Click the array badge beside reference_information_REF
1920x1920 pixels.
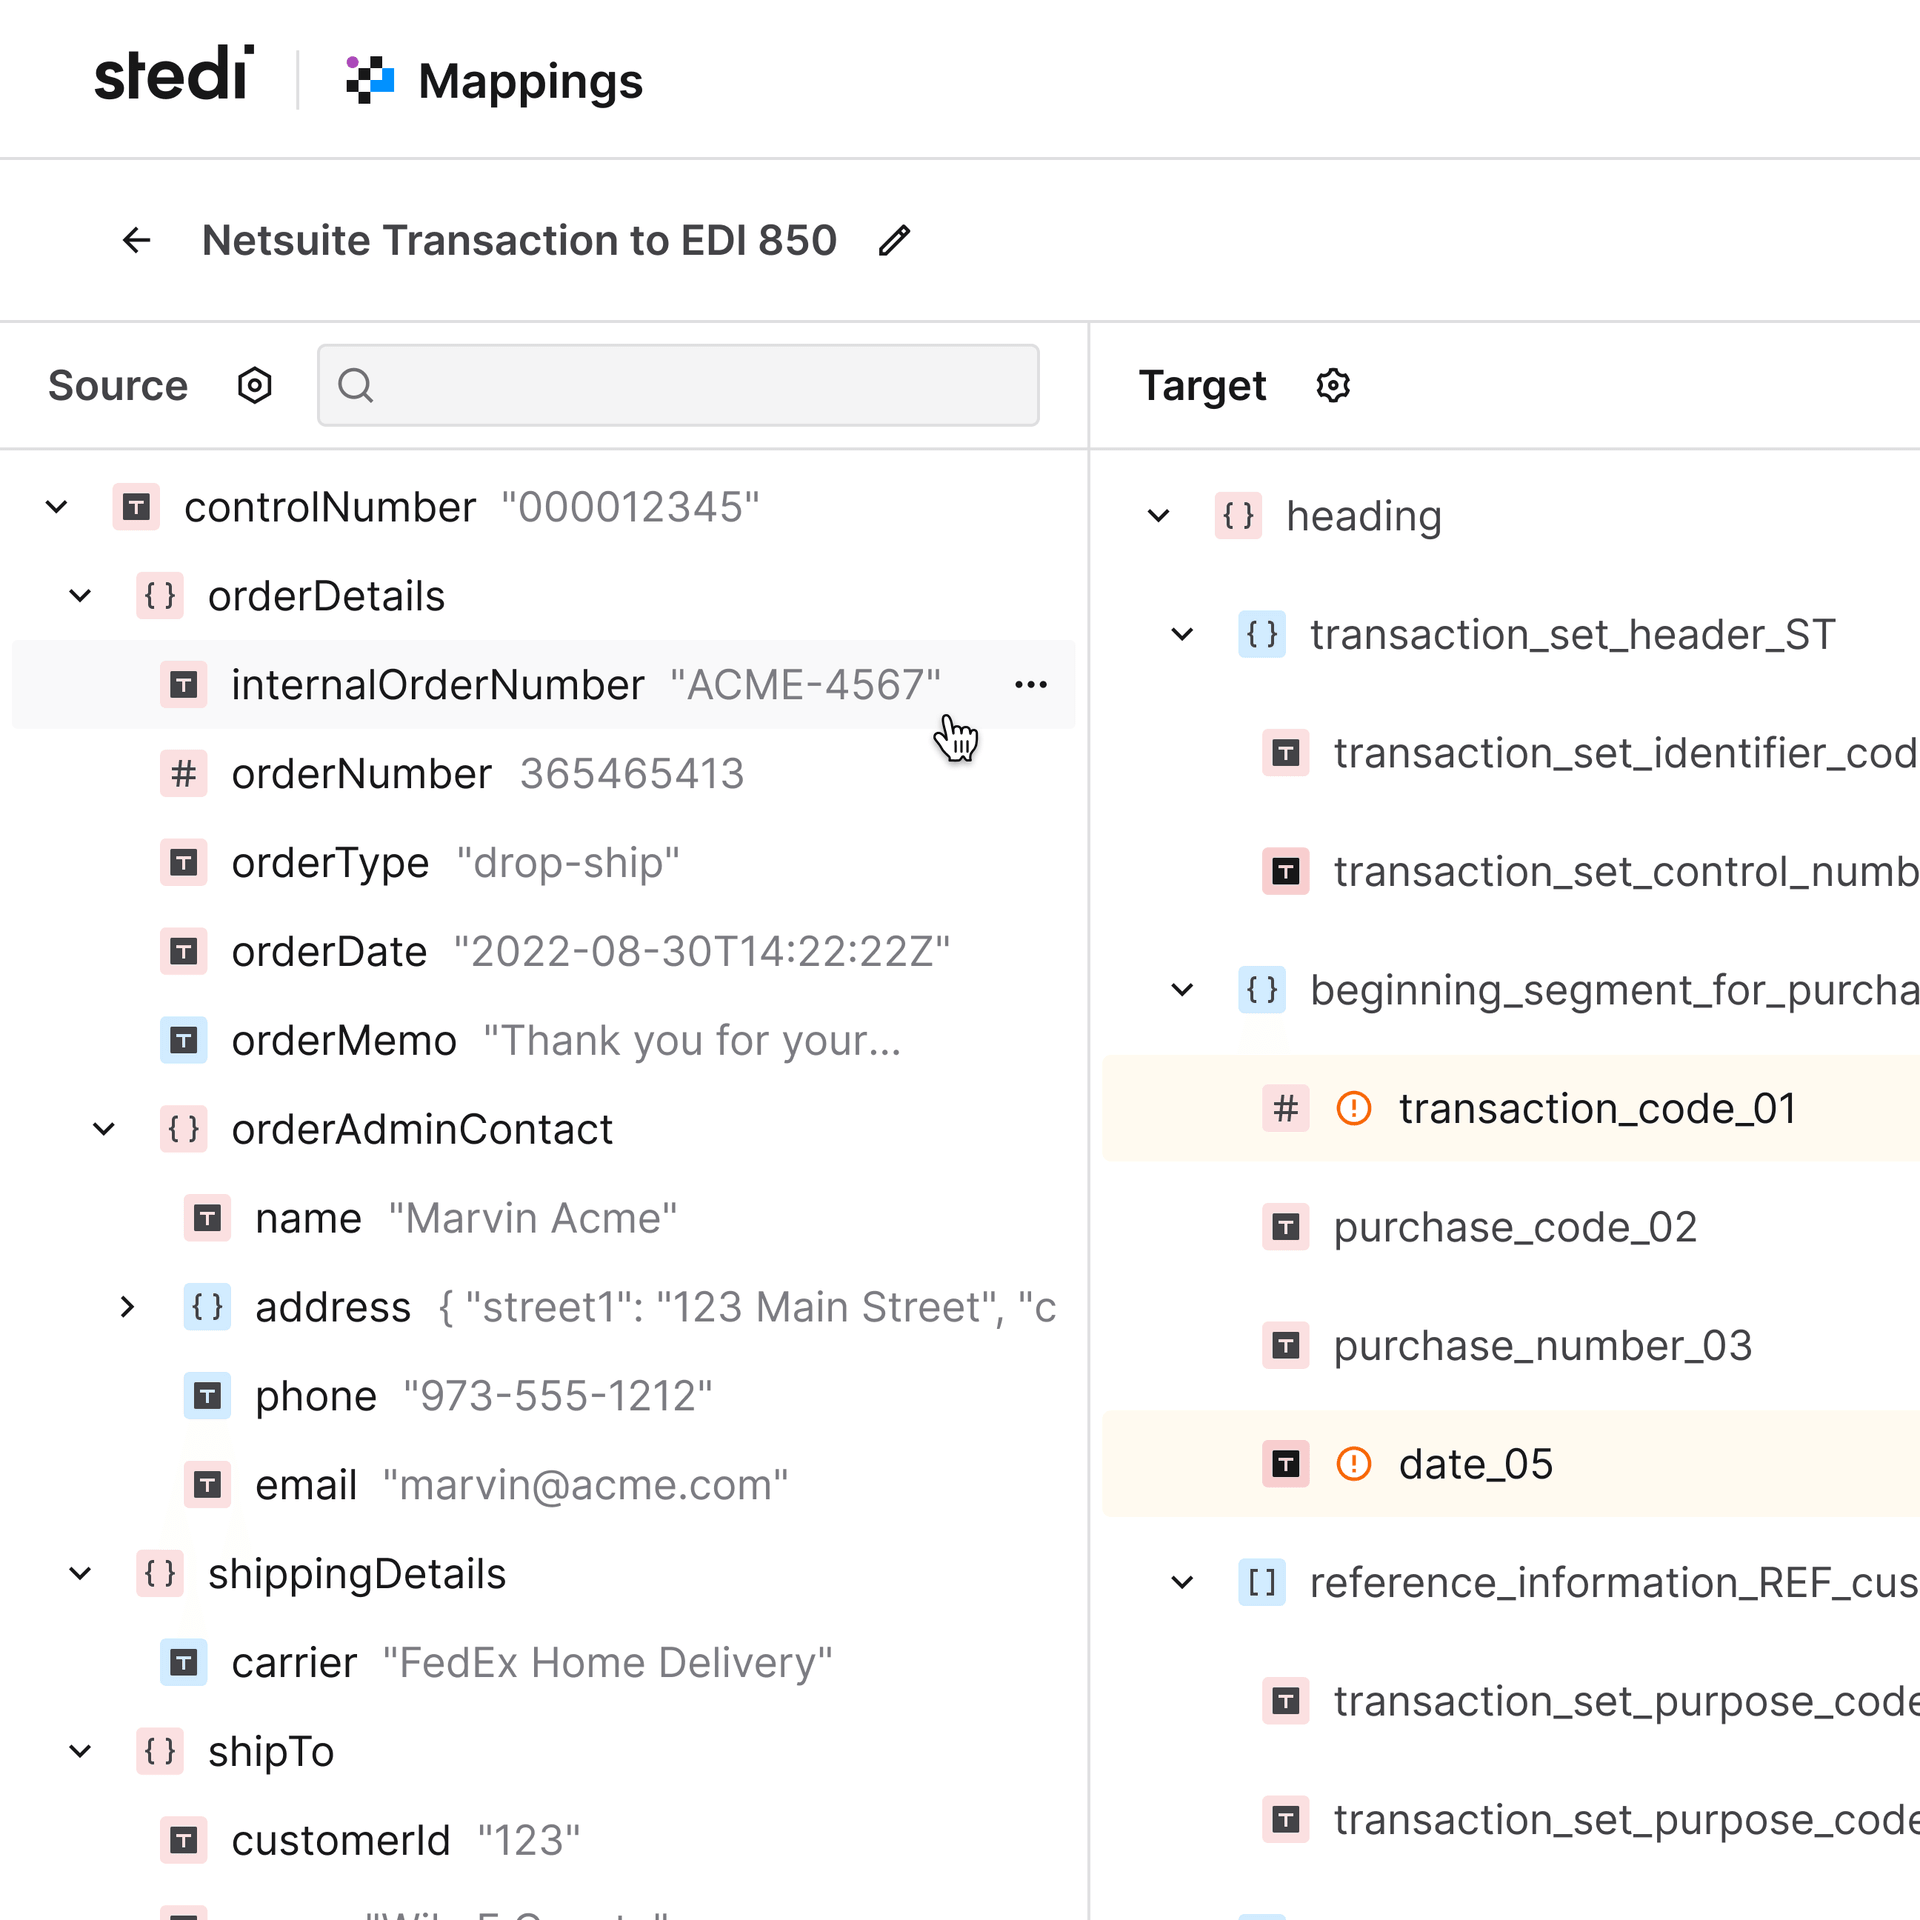pos(1261,1583)
